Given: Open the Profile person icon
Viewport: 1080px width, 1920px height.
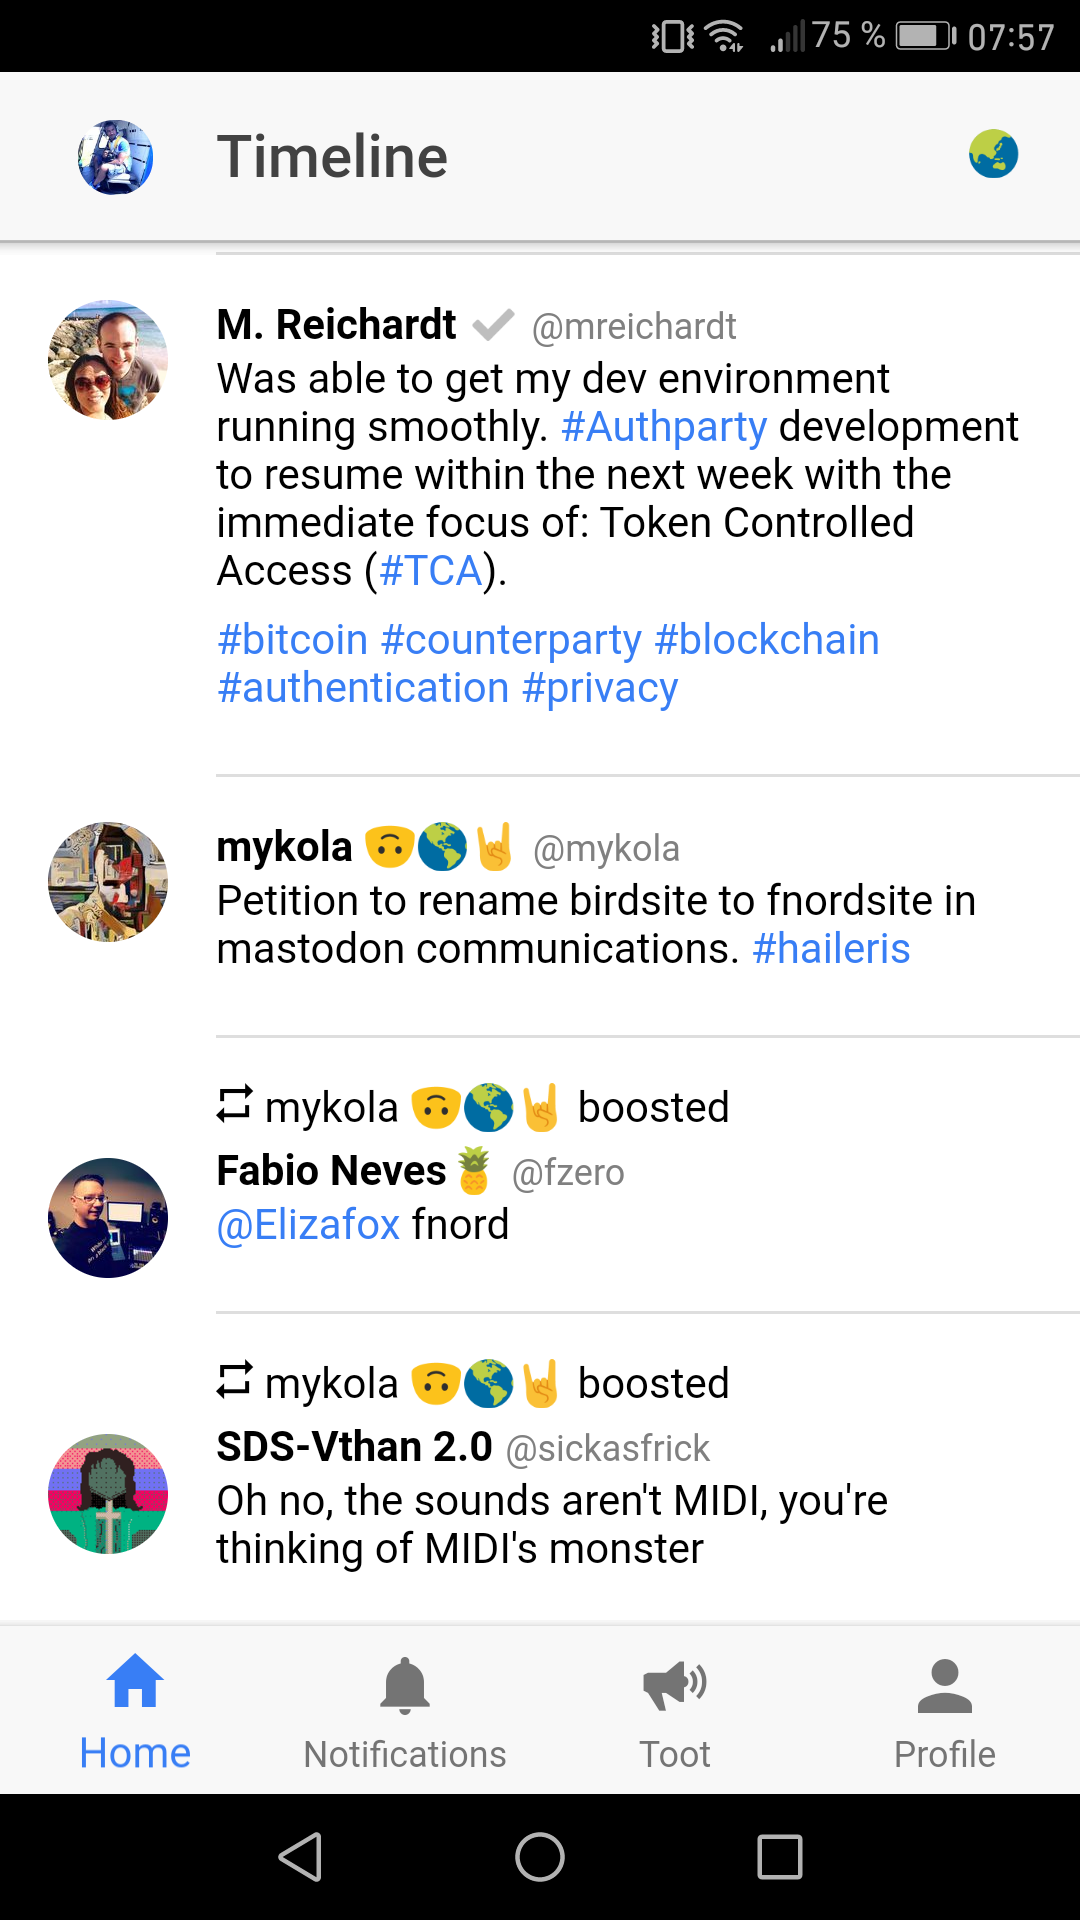Looking at the screenshot, I should 944,1685.
